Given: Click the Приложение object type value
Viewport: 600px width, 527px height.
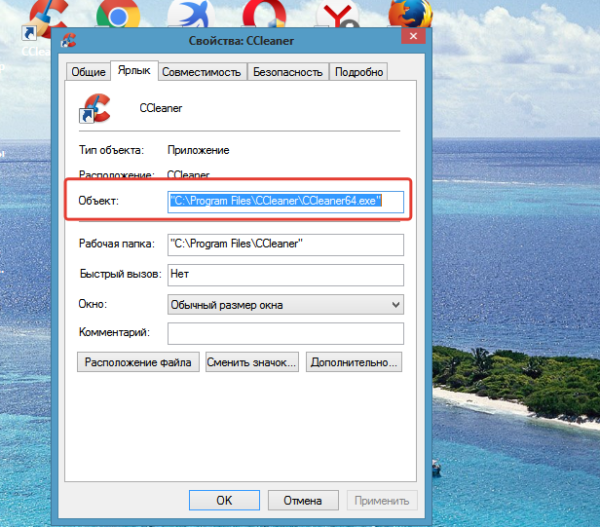Looking at the screenshot, I should coord(198,150).
